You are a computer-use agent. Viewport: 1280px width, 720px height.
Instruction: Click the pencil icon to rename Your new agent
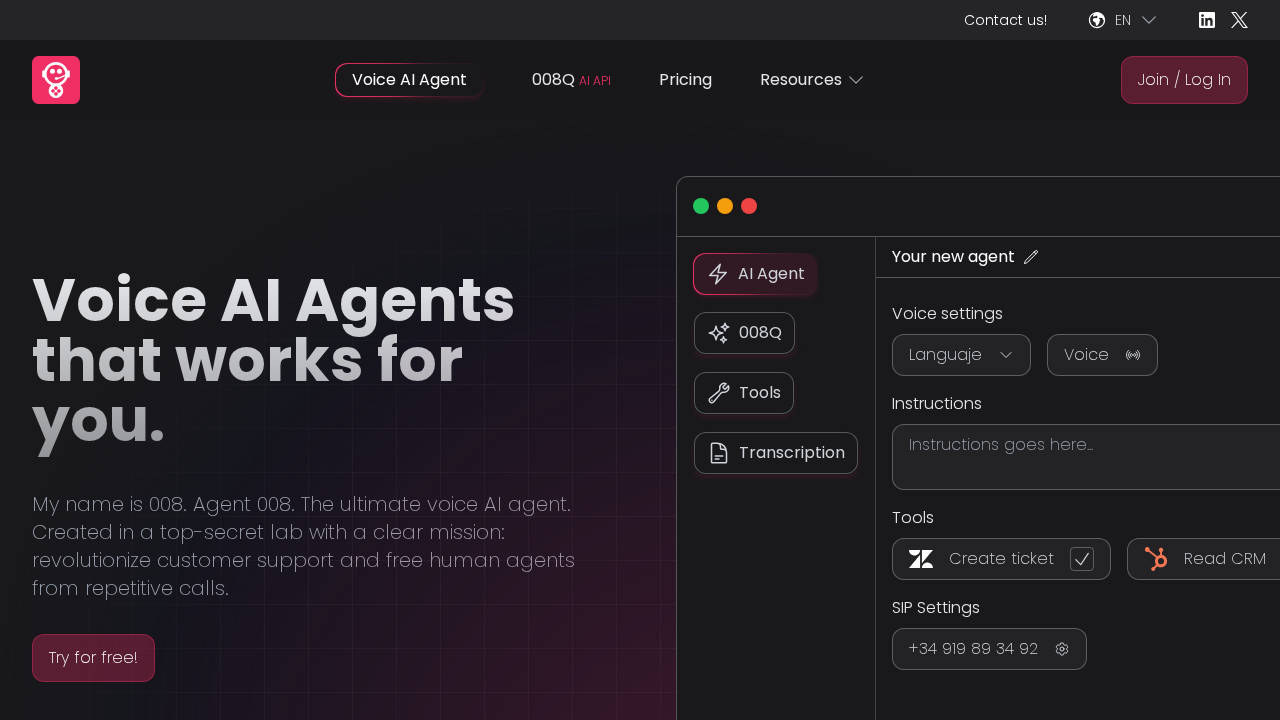click(x=1031, y=257)
